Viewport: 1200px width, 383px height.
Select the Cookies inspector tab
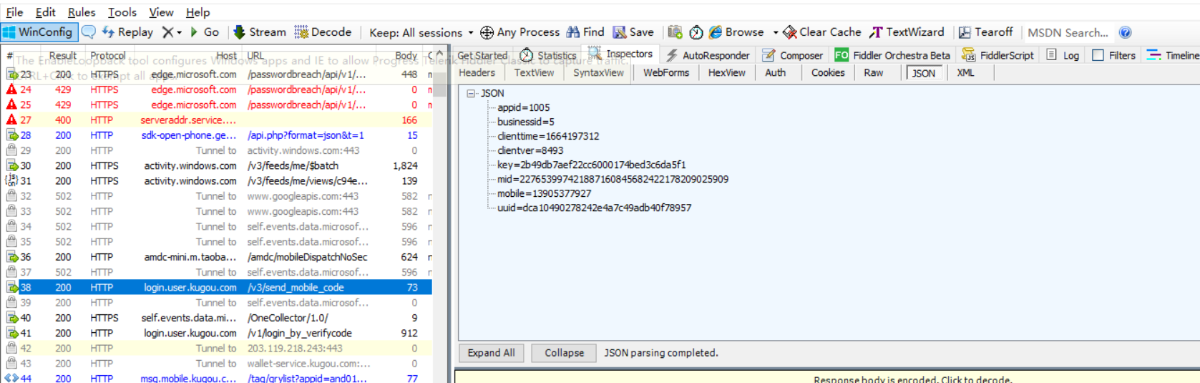[827, 73]
